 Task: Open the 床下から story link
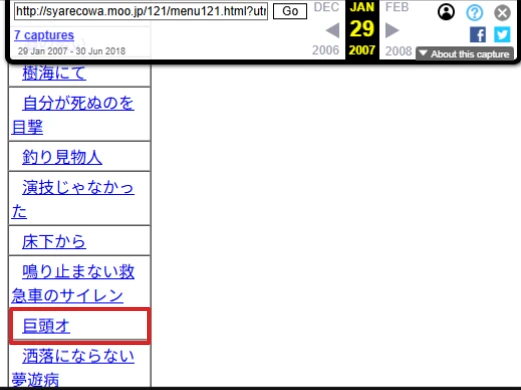tap(54, 242)
